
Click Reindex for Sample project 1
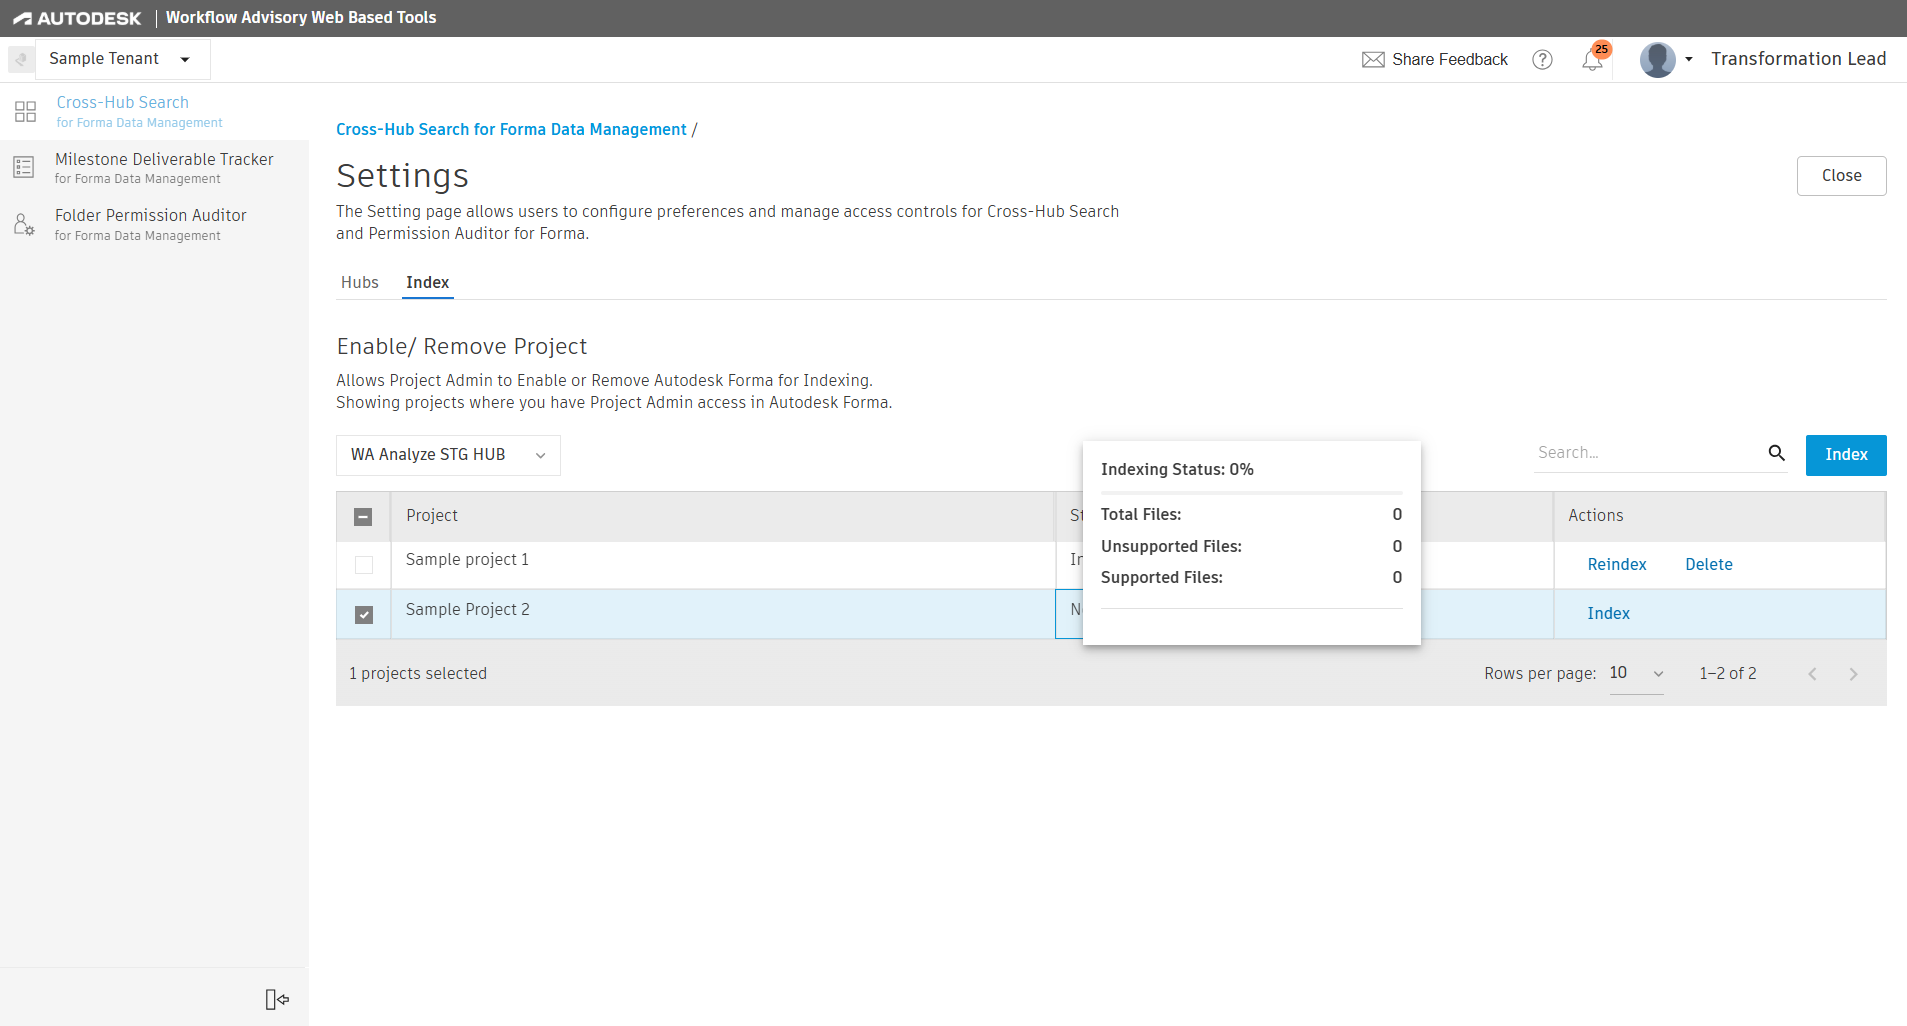coord(1616,565)
